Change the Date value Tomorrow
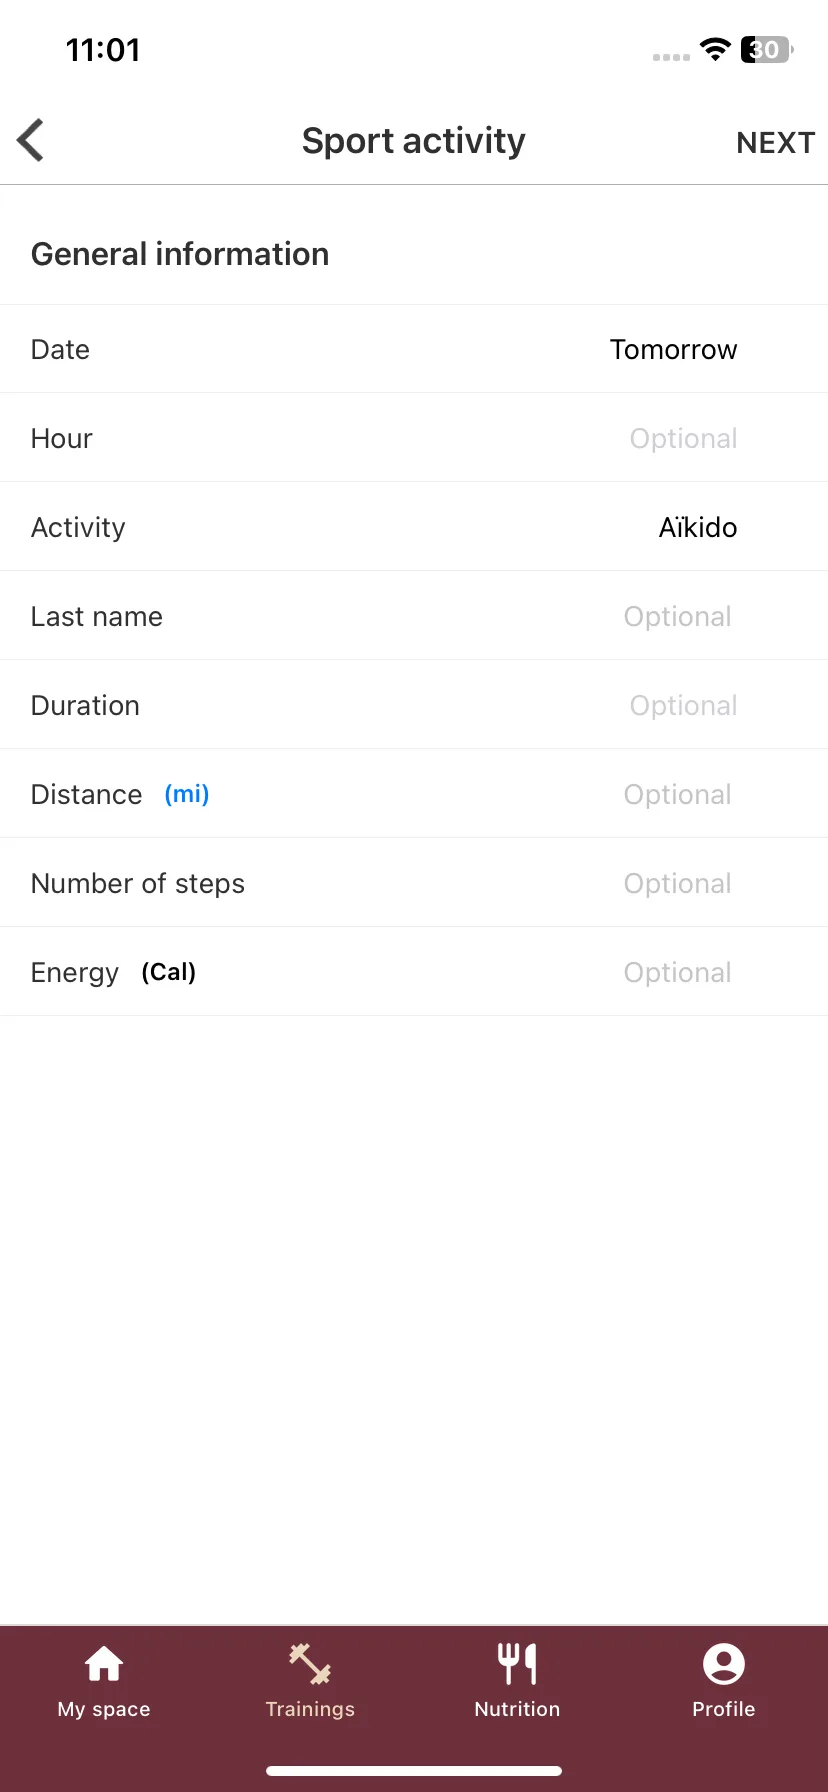This screenshot has height=1792, width=828. coord(673,349)
